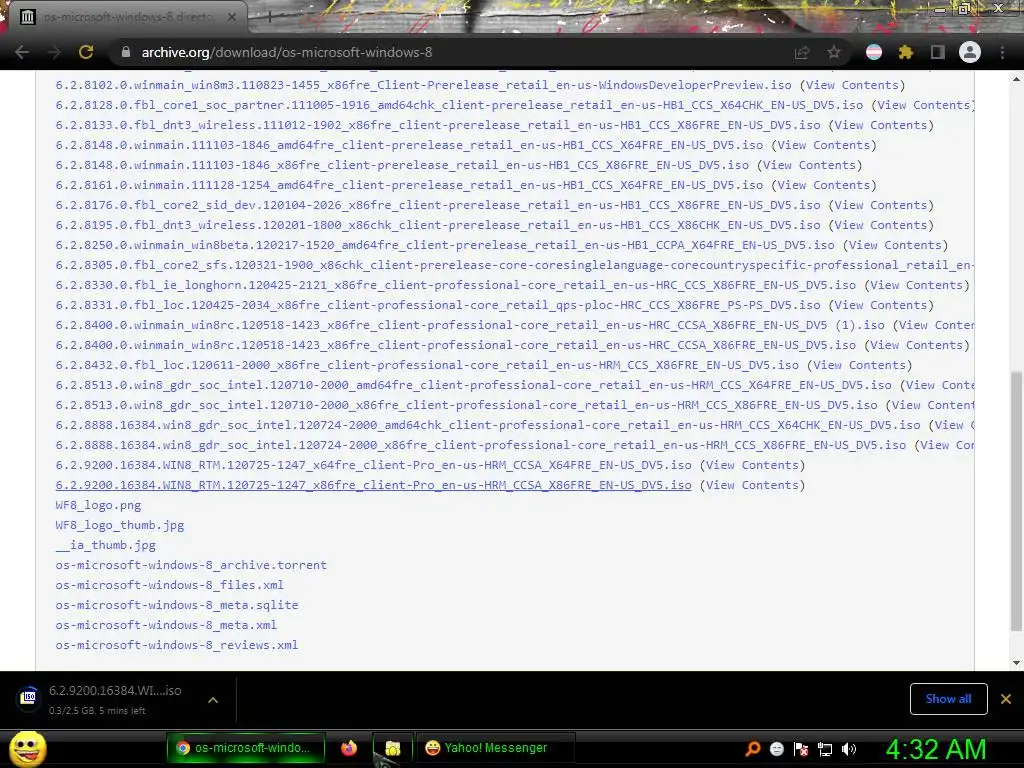Viewport: 1024px width, 768px height.
Task: Click the scroll up arrow on the page scrollbar
Action: tap(1016, 80)
